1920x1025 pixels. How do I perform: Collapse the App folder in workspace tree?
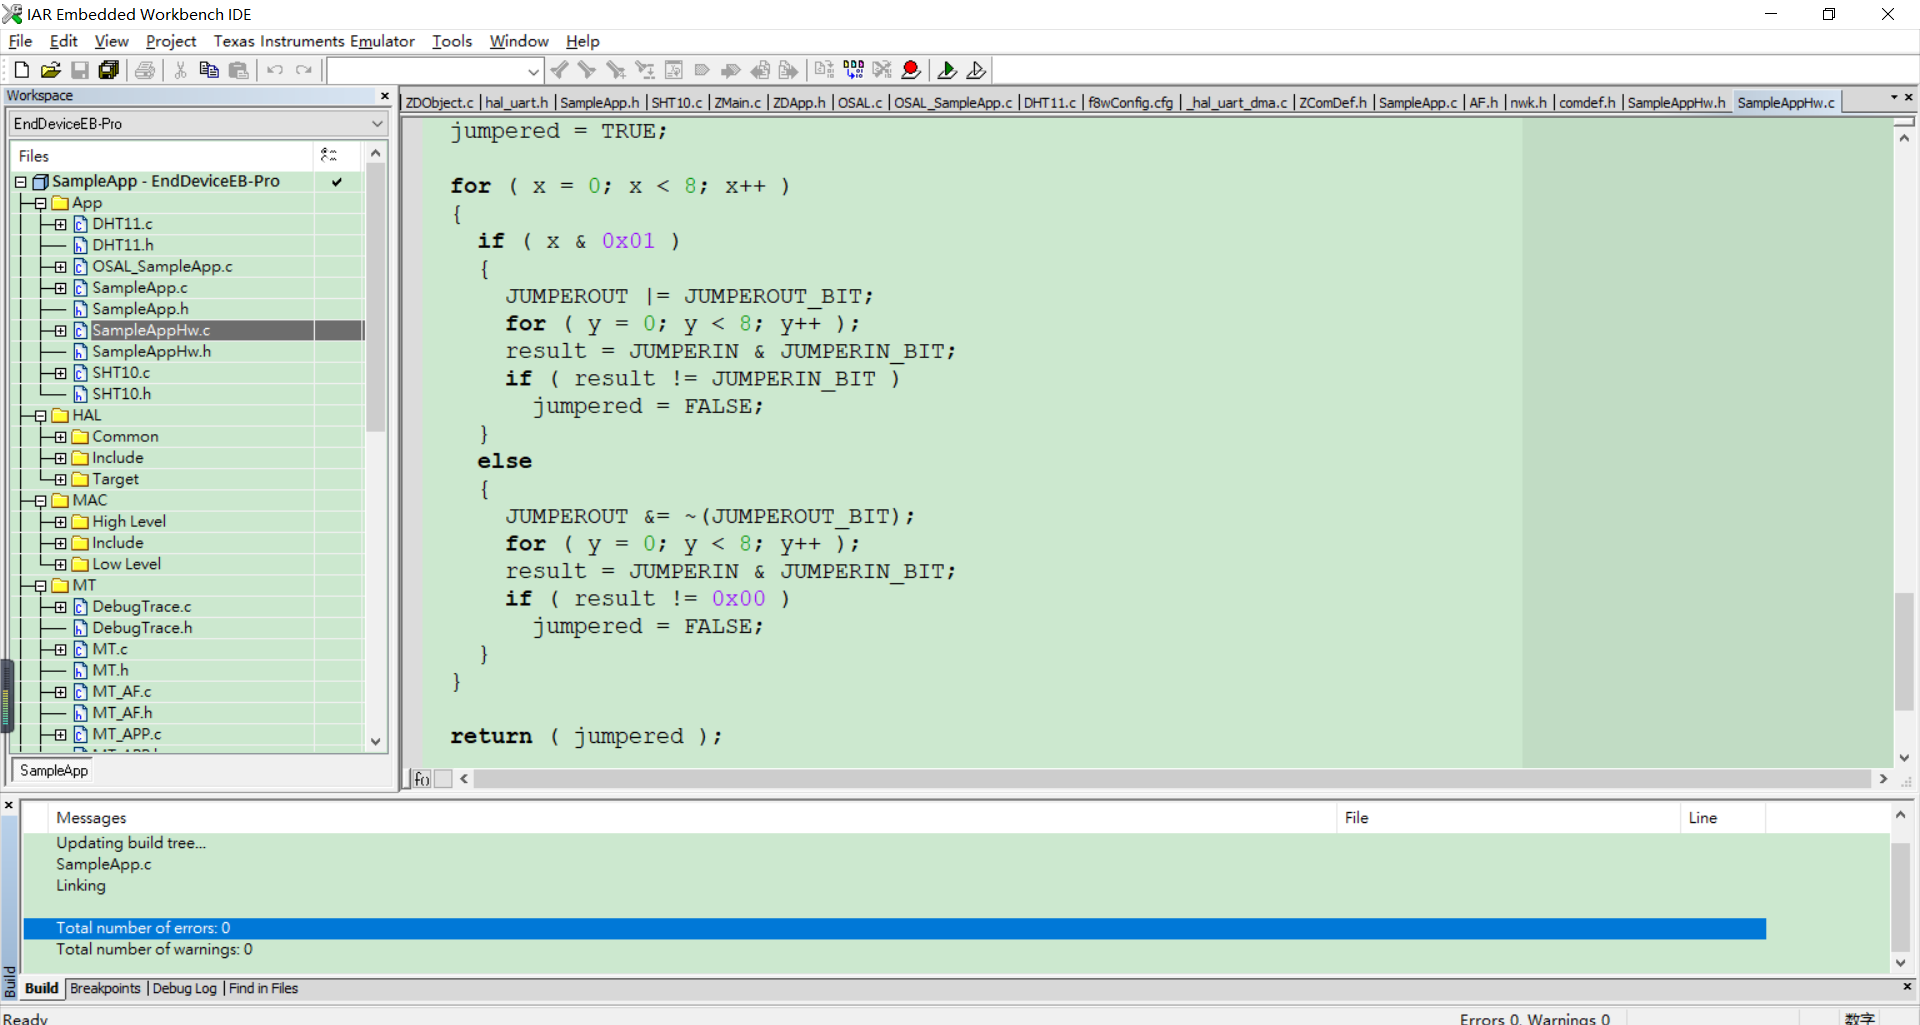click(40, 203)
